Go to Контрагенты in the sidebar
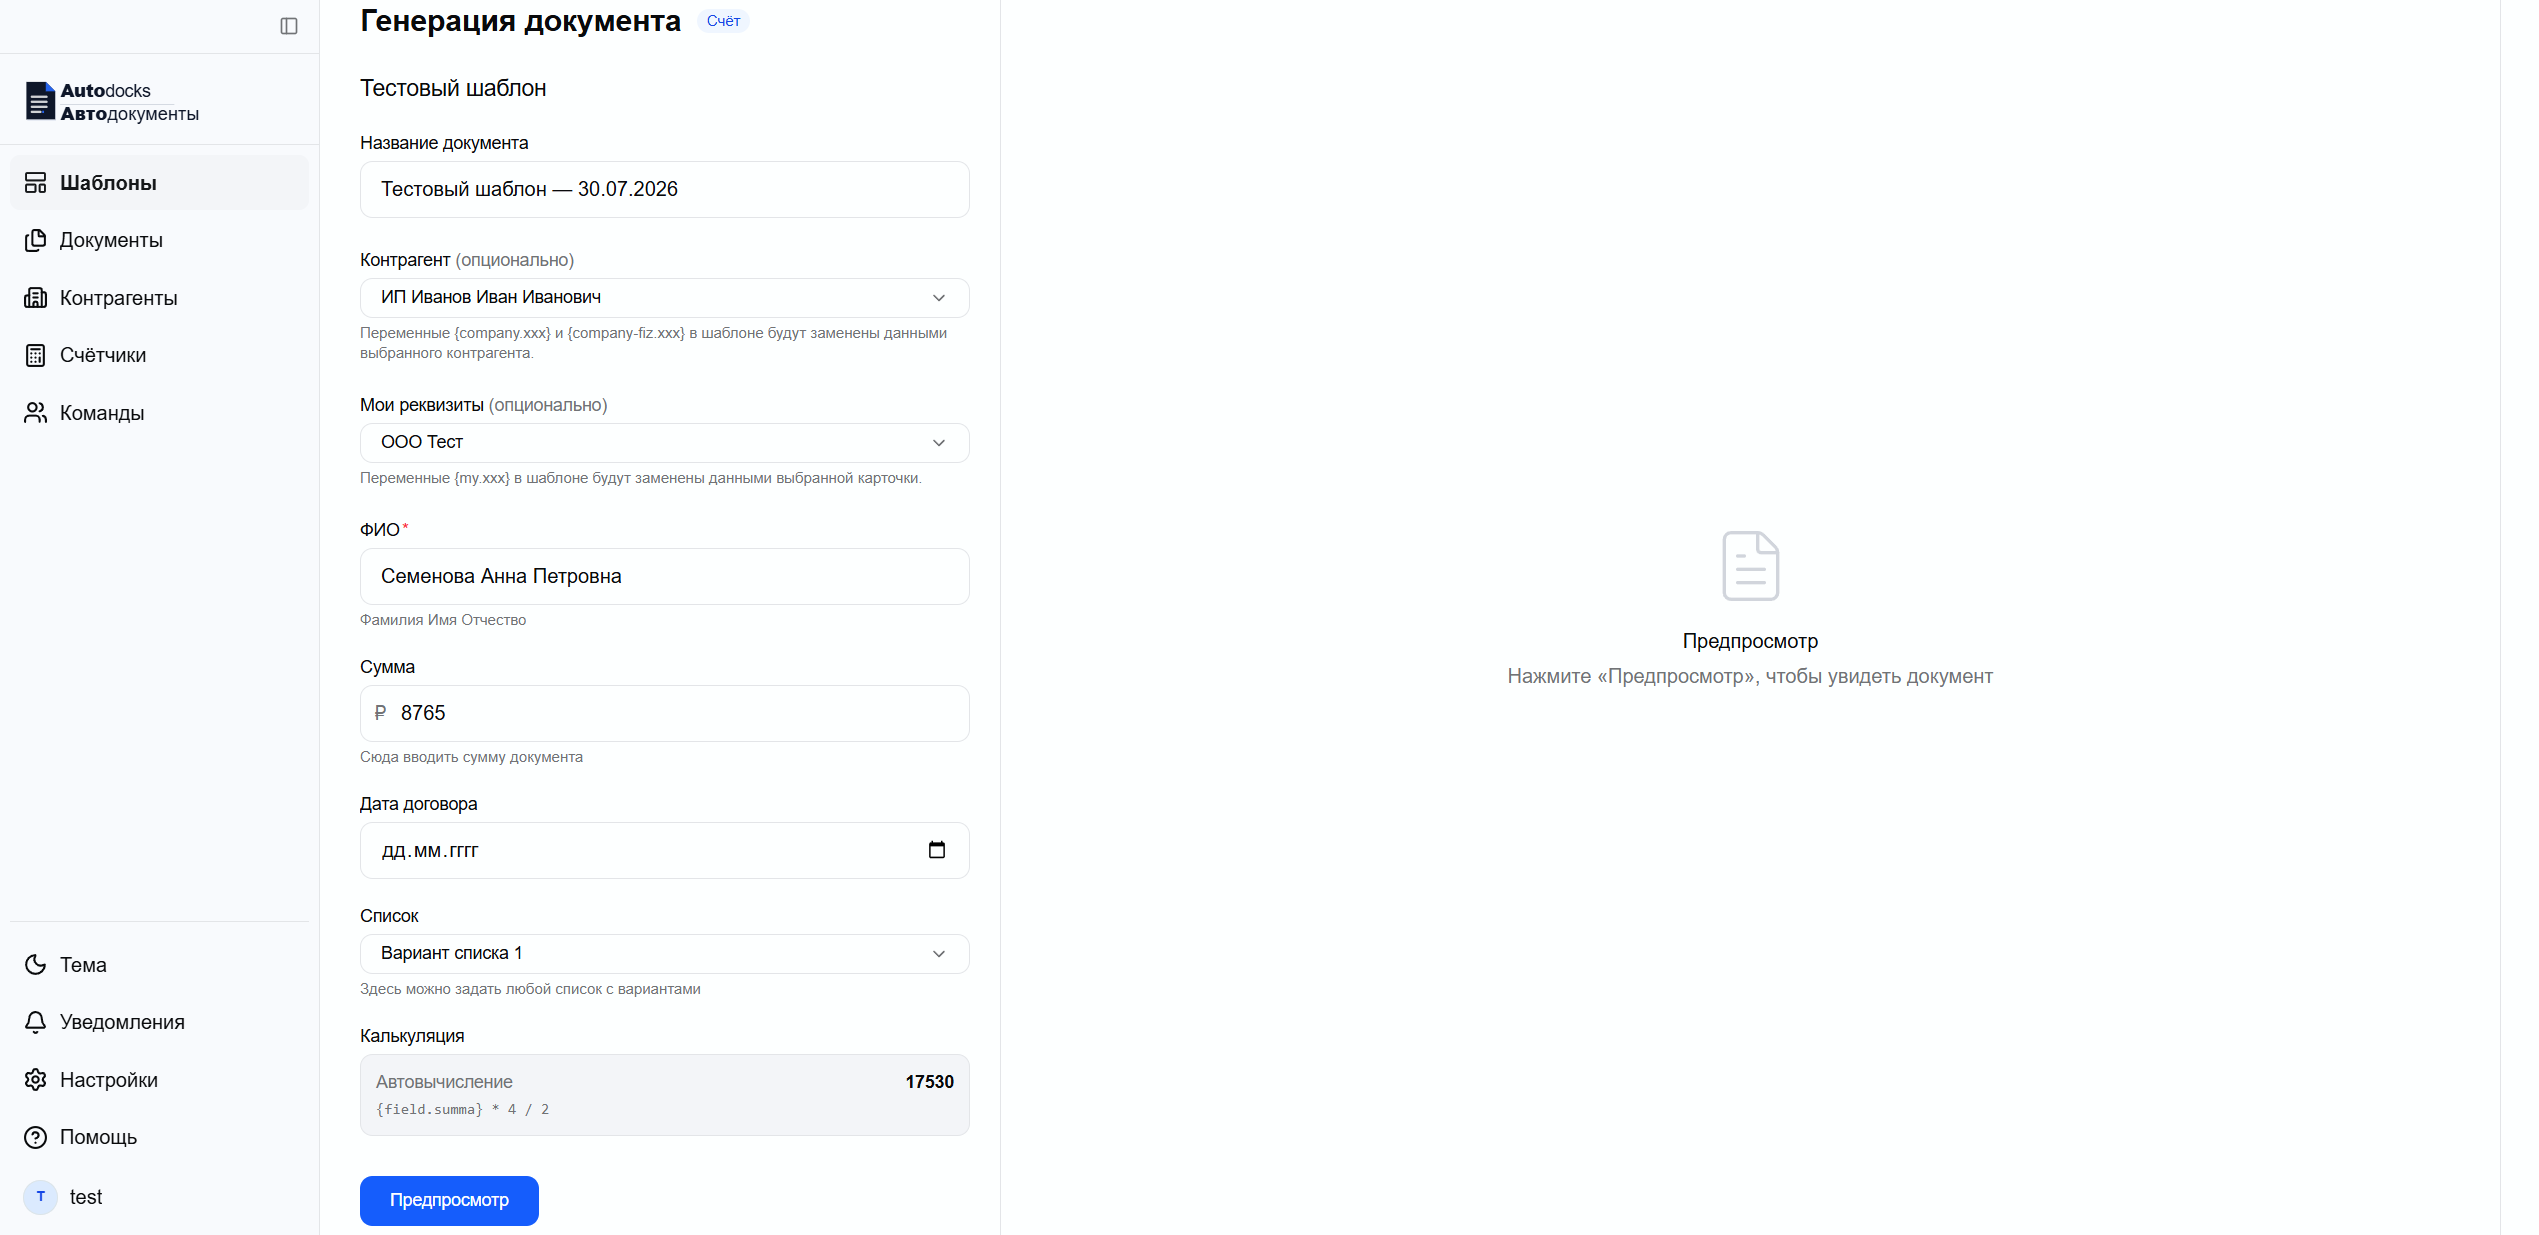Screen dimensions: 2539x1235 [159, 298]
